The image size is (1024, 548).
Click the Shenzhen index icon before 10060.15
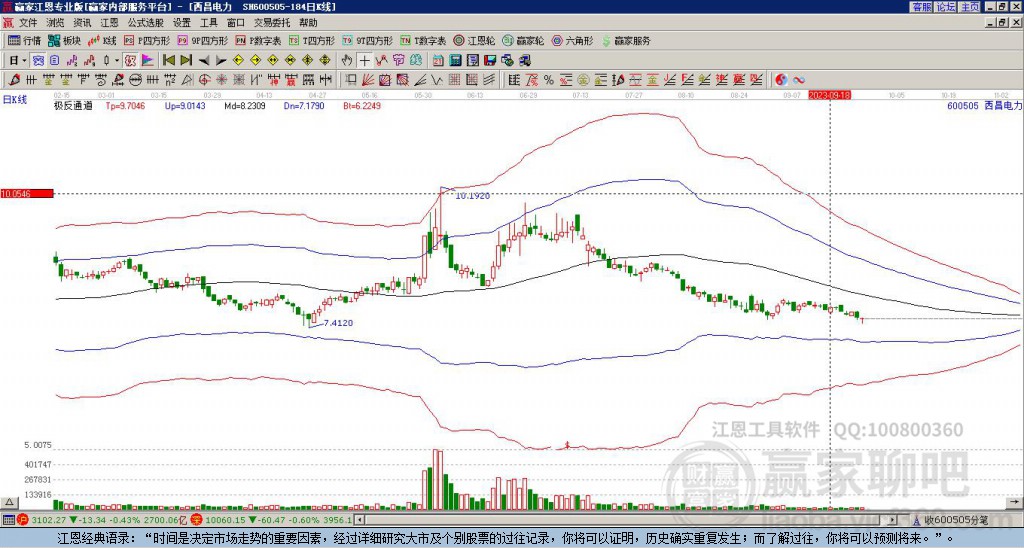click(196, 520)
